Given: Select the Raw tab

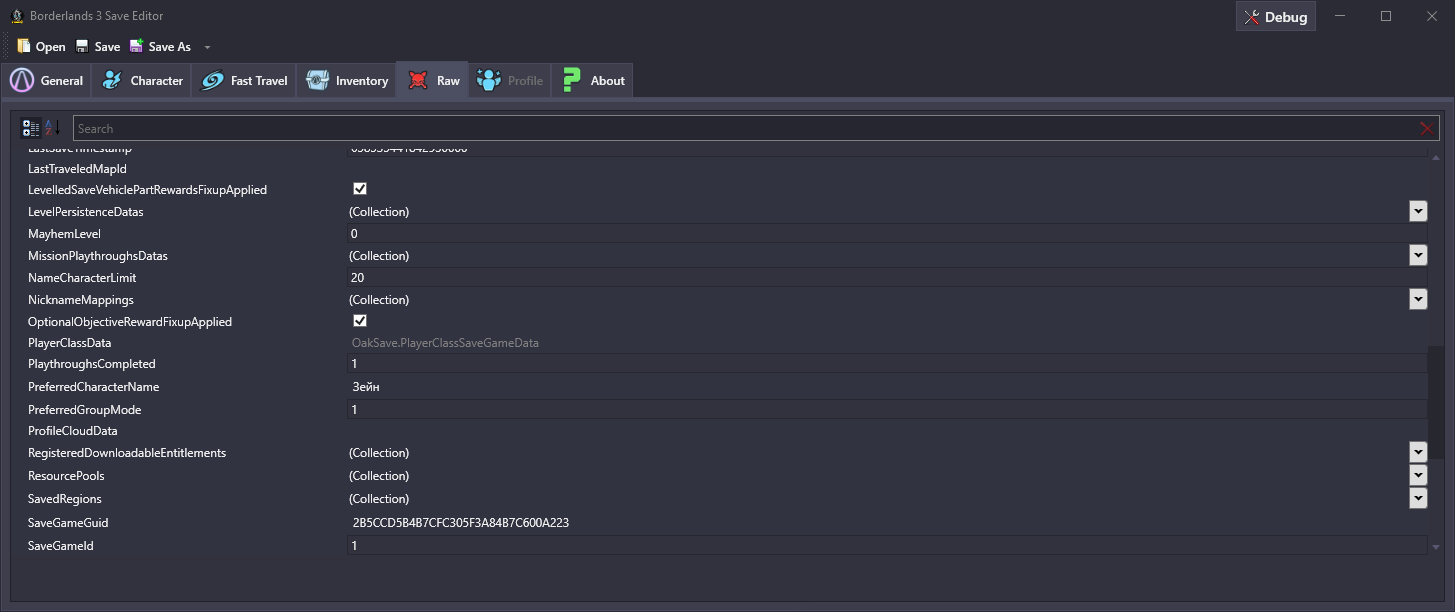Looking at the screenshot, I should coord(433,81).
